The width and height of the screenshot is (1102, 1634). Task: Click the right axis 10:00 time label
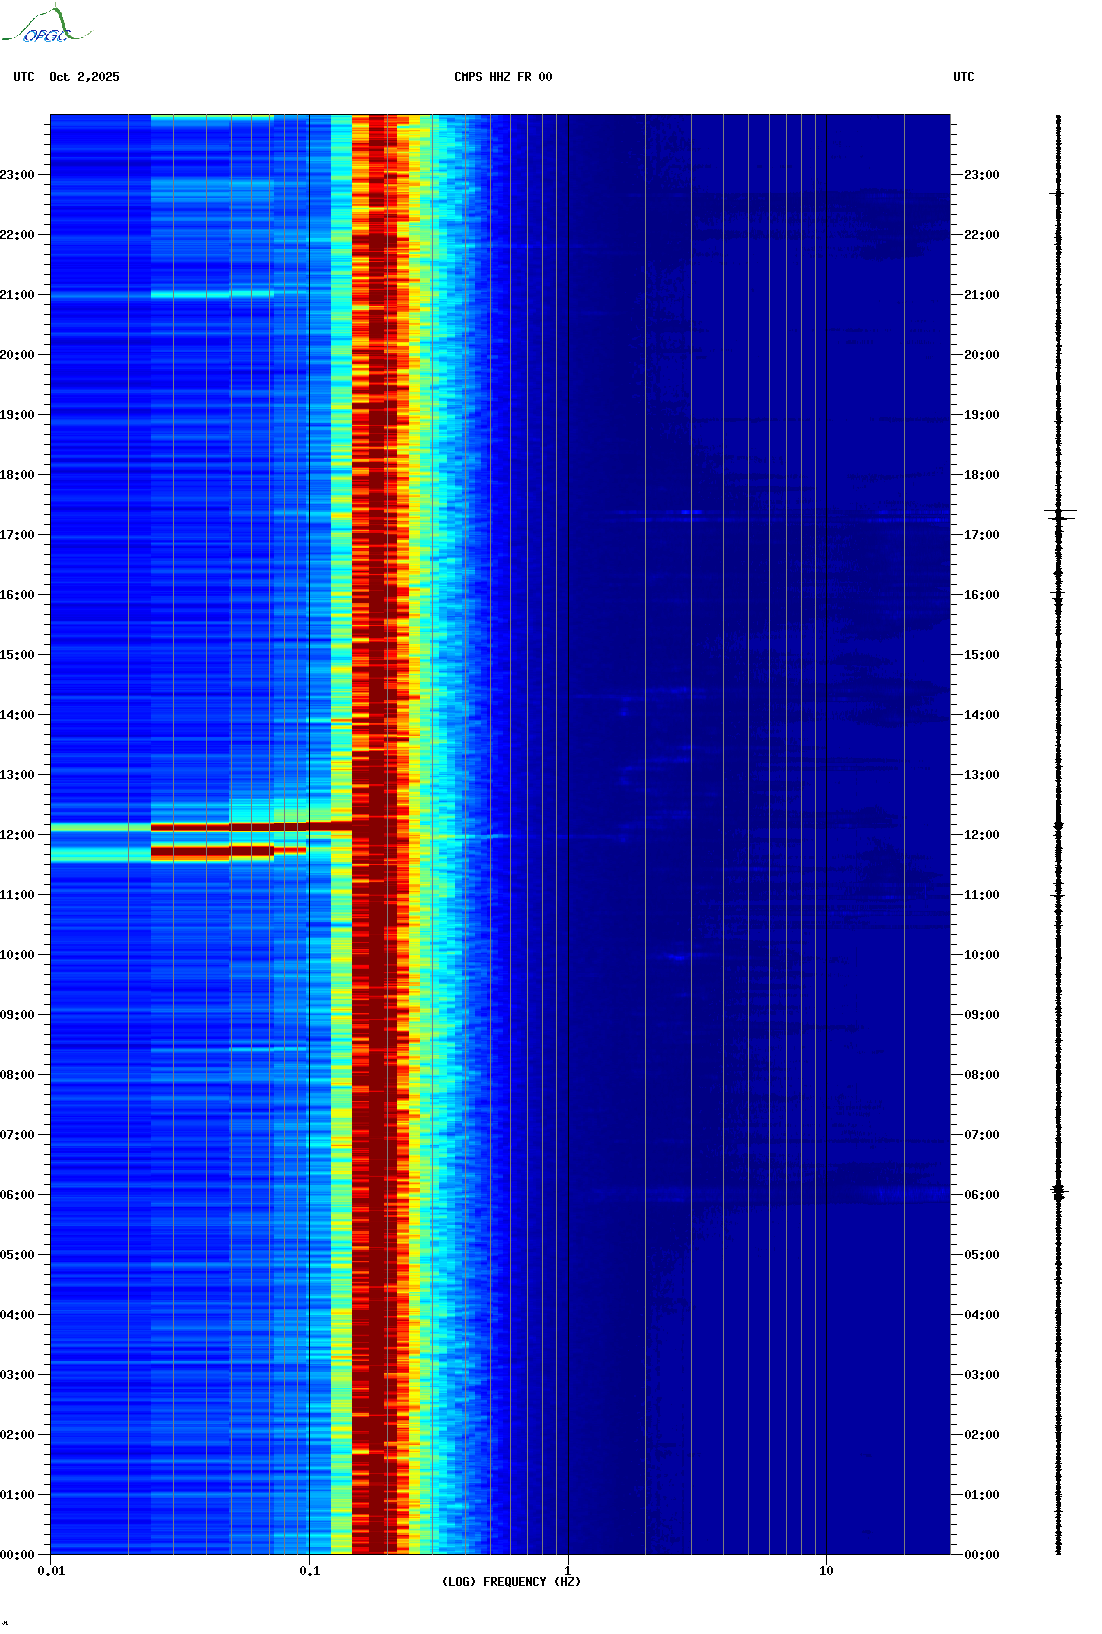click(982, 955)
